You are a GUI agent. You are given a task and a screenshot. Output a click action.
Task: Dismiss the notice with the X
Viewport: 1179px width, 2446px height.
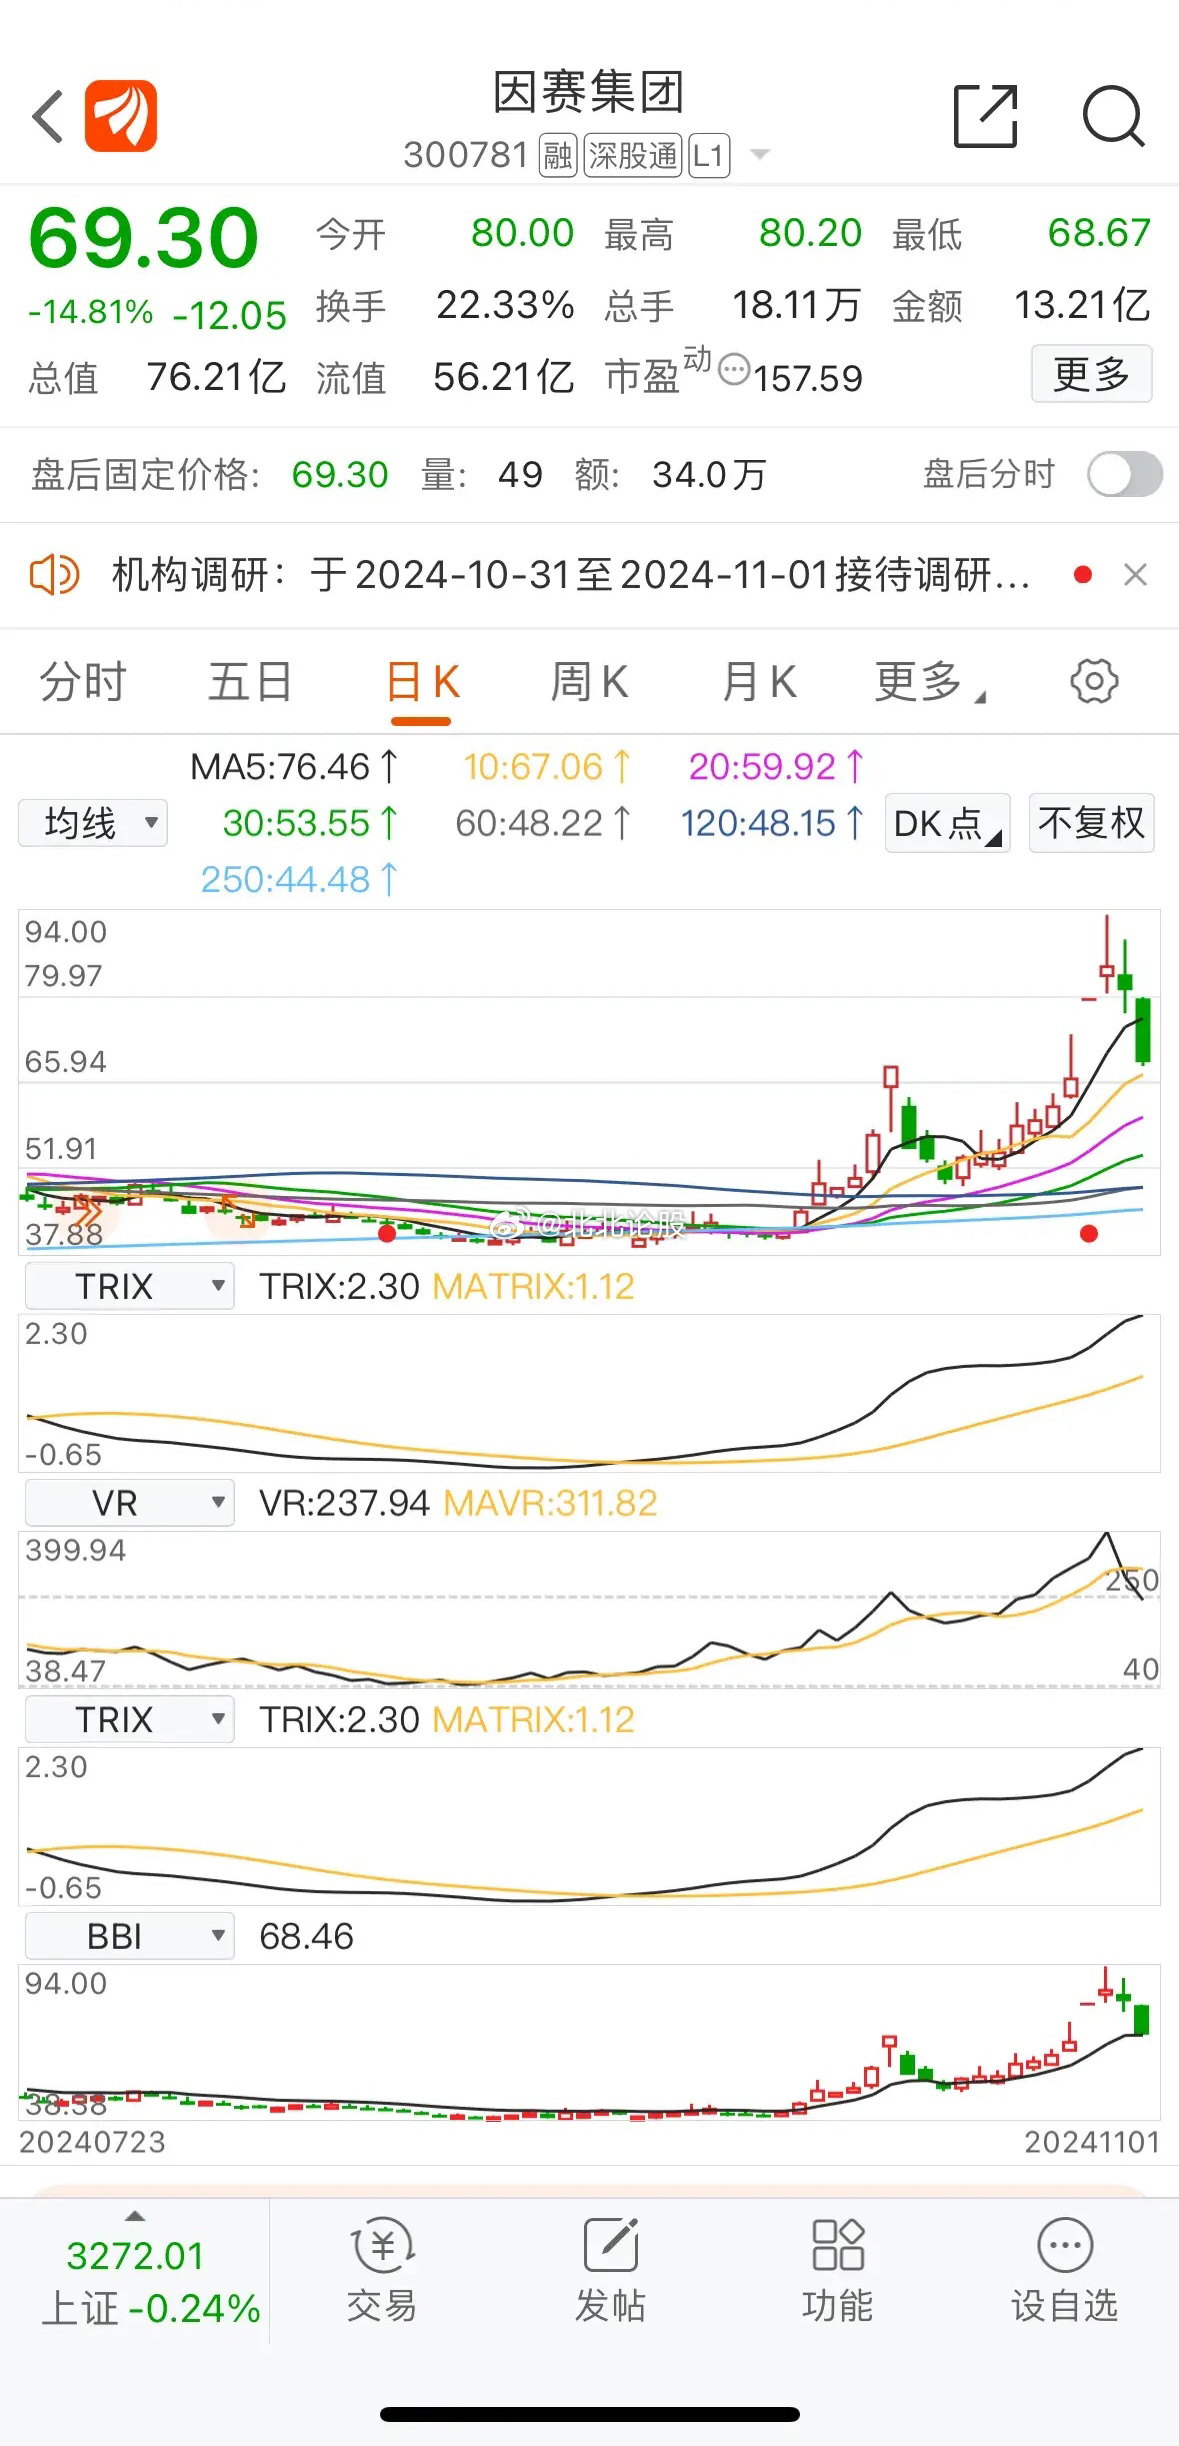click(x=1135, y=575)
